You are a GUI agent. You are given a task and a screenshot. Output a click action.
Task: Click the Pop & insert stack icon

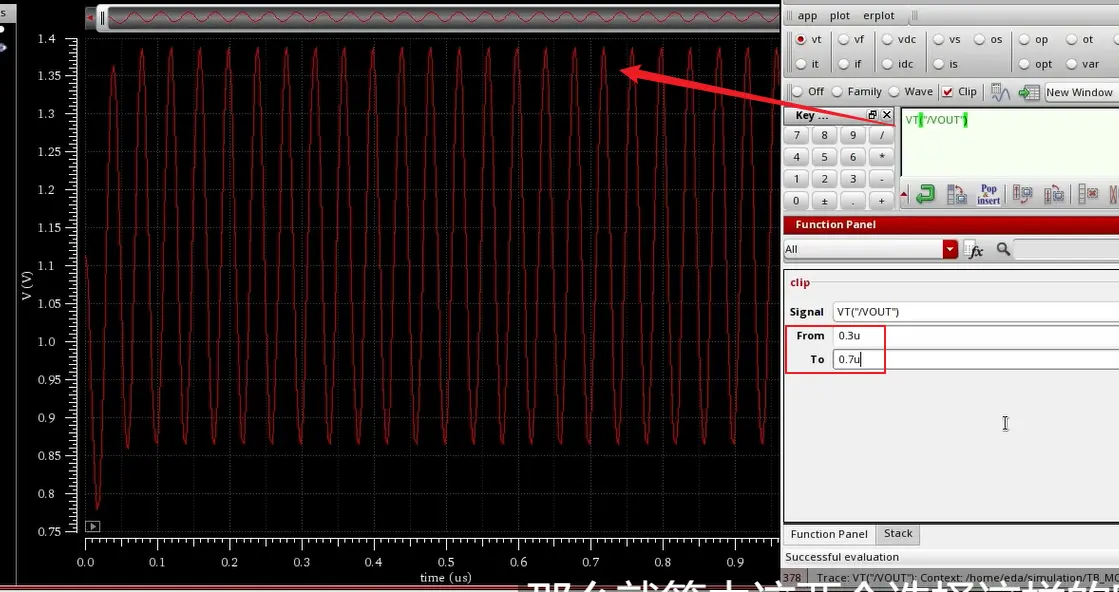tap(988, 195)
